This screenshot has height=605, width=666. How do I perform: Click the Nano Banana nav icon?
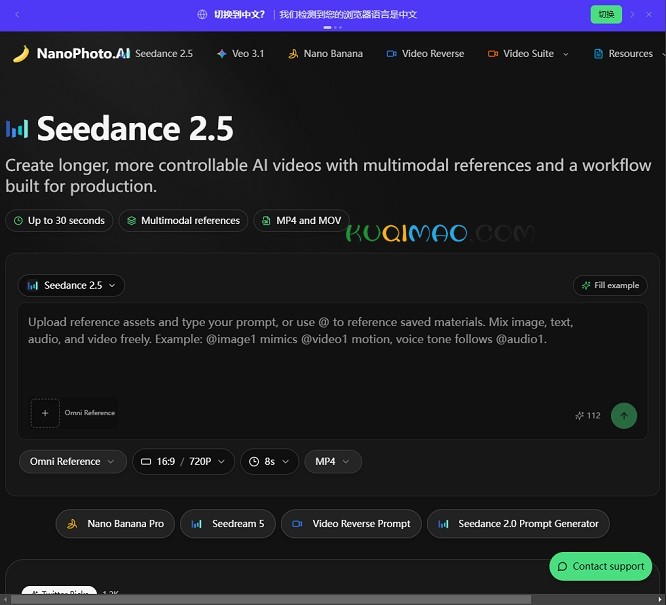293,54
